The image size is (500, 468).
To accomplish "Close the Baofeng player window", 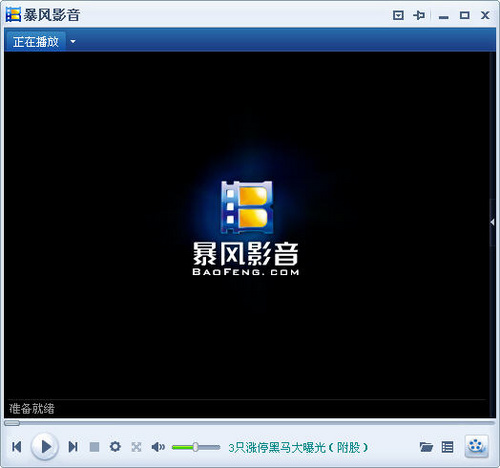I will (x=485, y=15).
